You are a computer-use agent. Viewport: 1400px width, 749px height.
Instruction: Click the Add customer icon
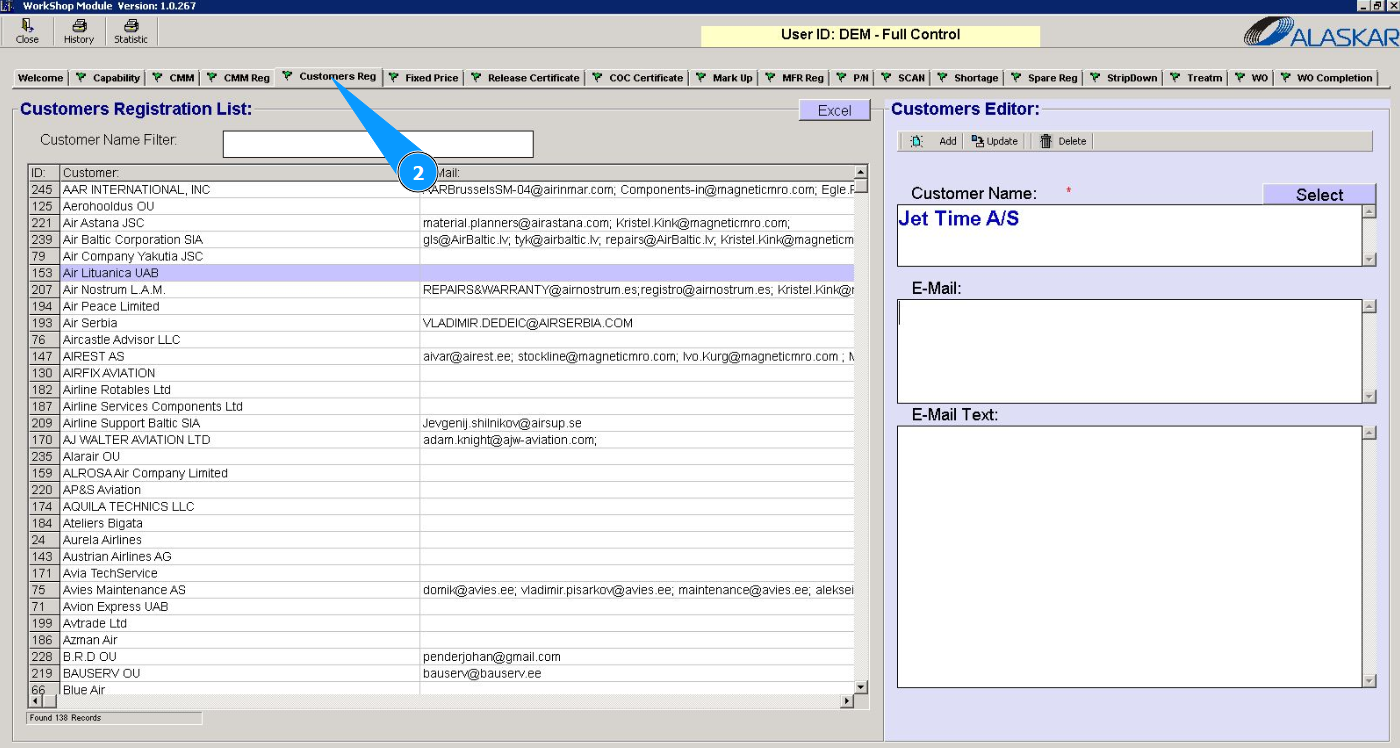(x=917, y=142)
